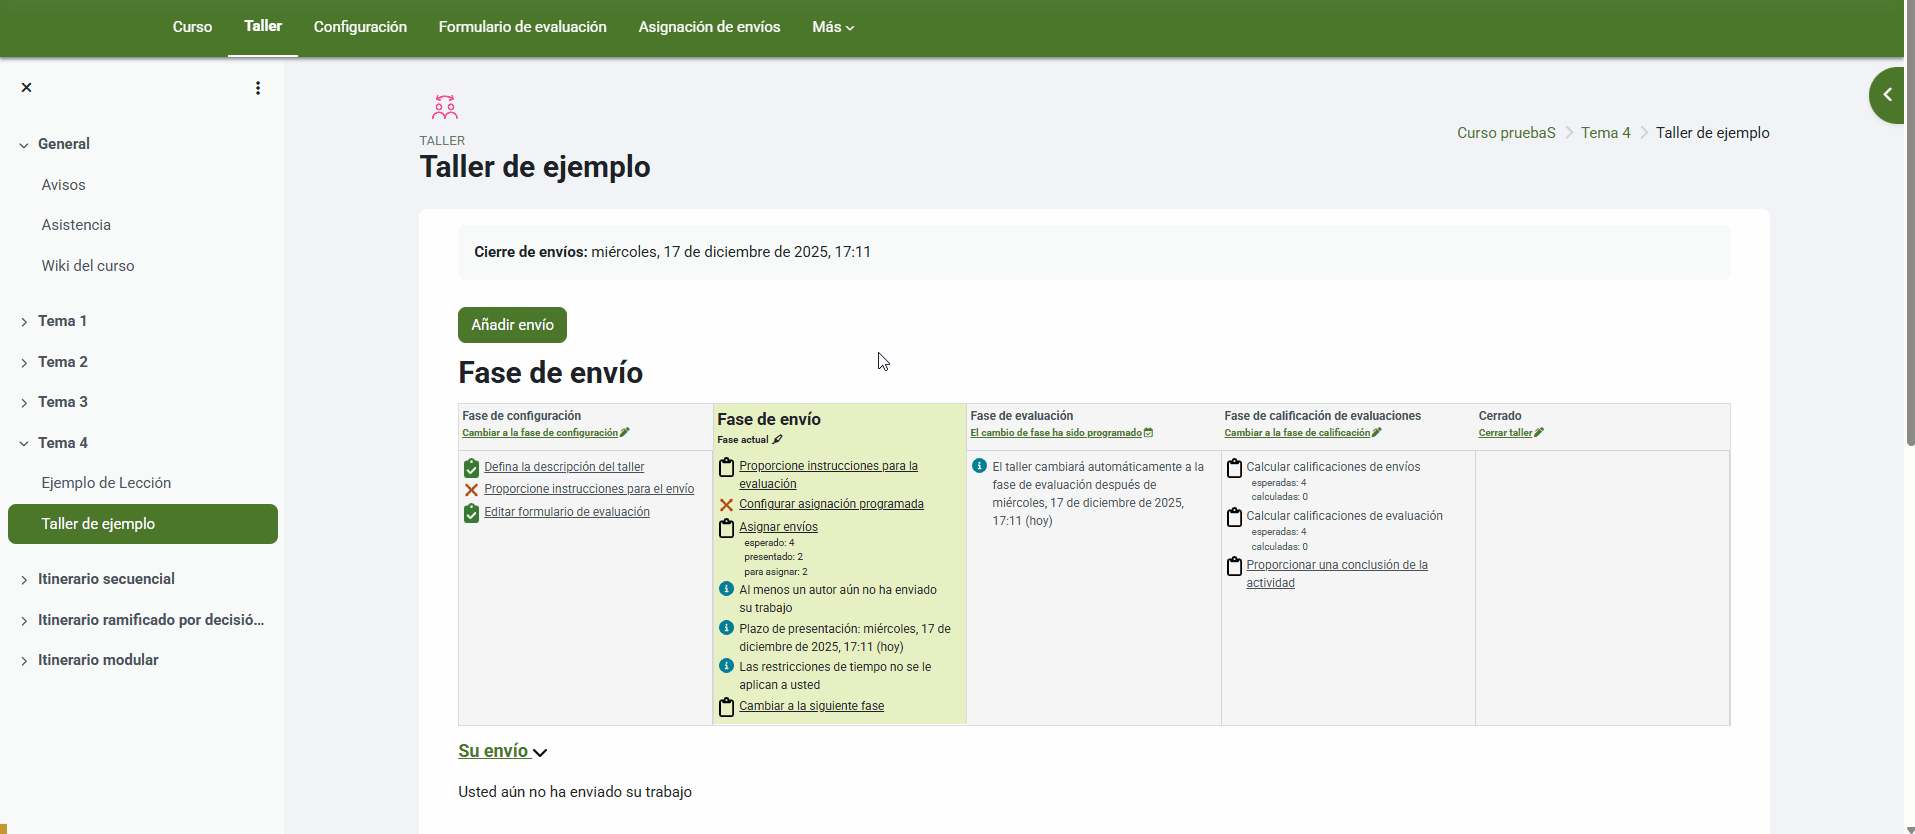Click the clipboard icon beside 'Proporcione instrucciones para la evaluación'
1915x834 pixels.
[x=727, y=467]
